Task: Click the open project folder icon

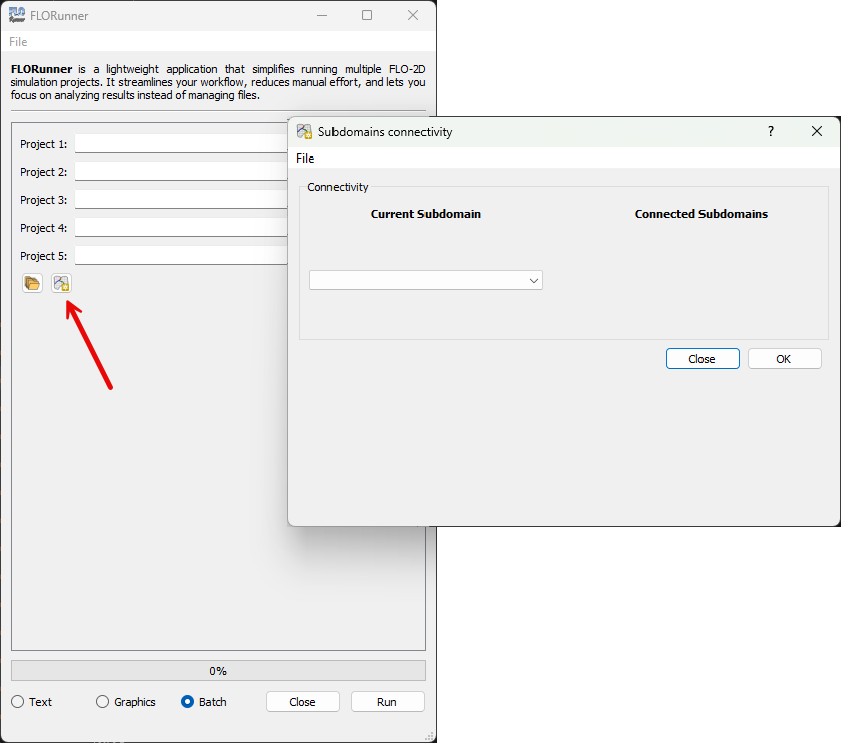Action: (32, 283)
